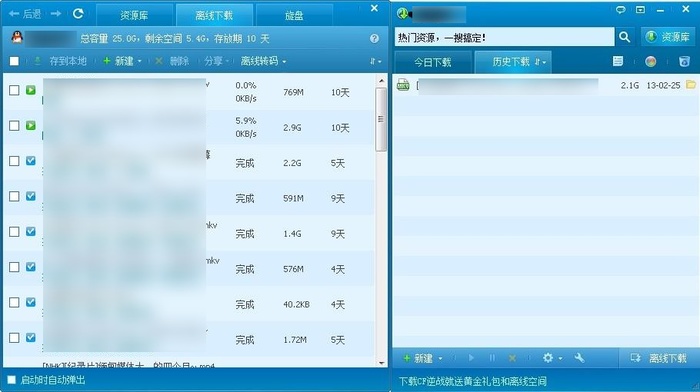Click the list view icon beside 历史下载

pos(618,61)
